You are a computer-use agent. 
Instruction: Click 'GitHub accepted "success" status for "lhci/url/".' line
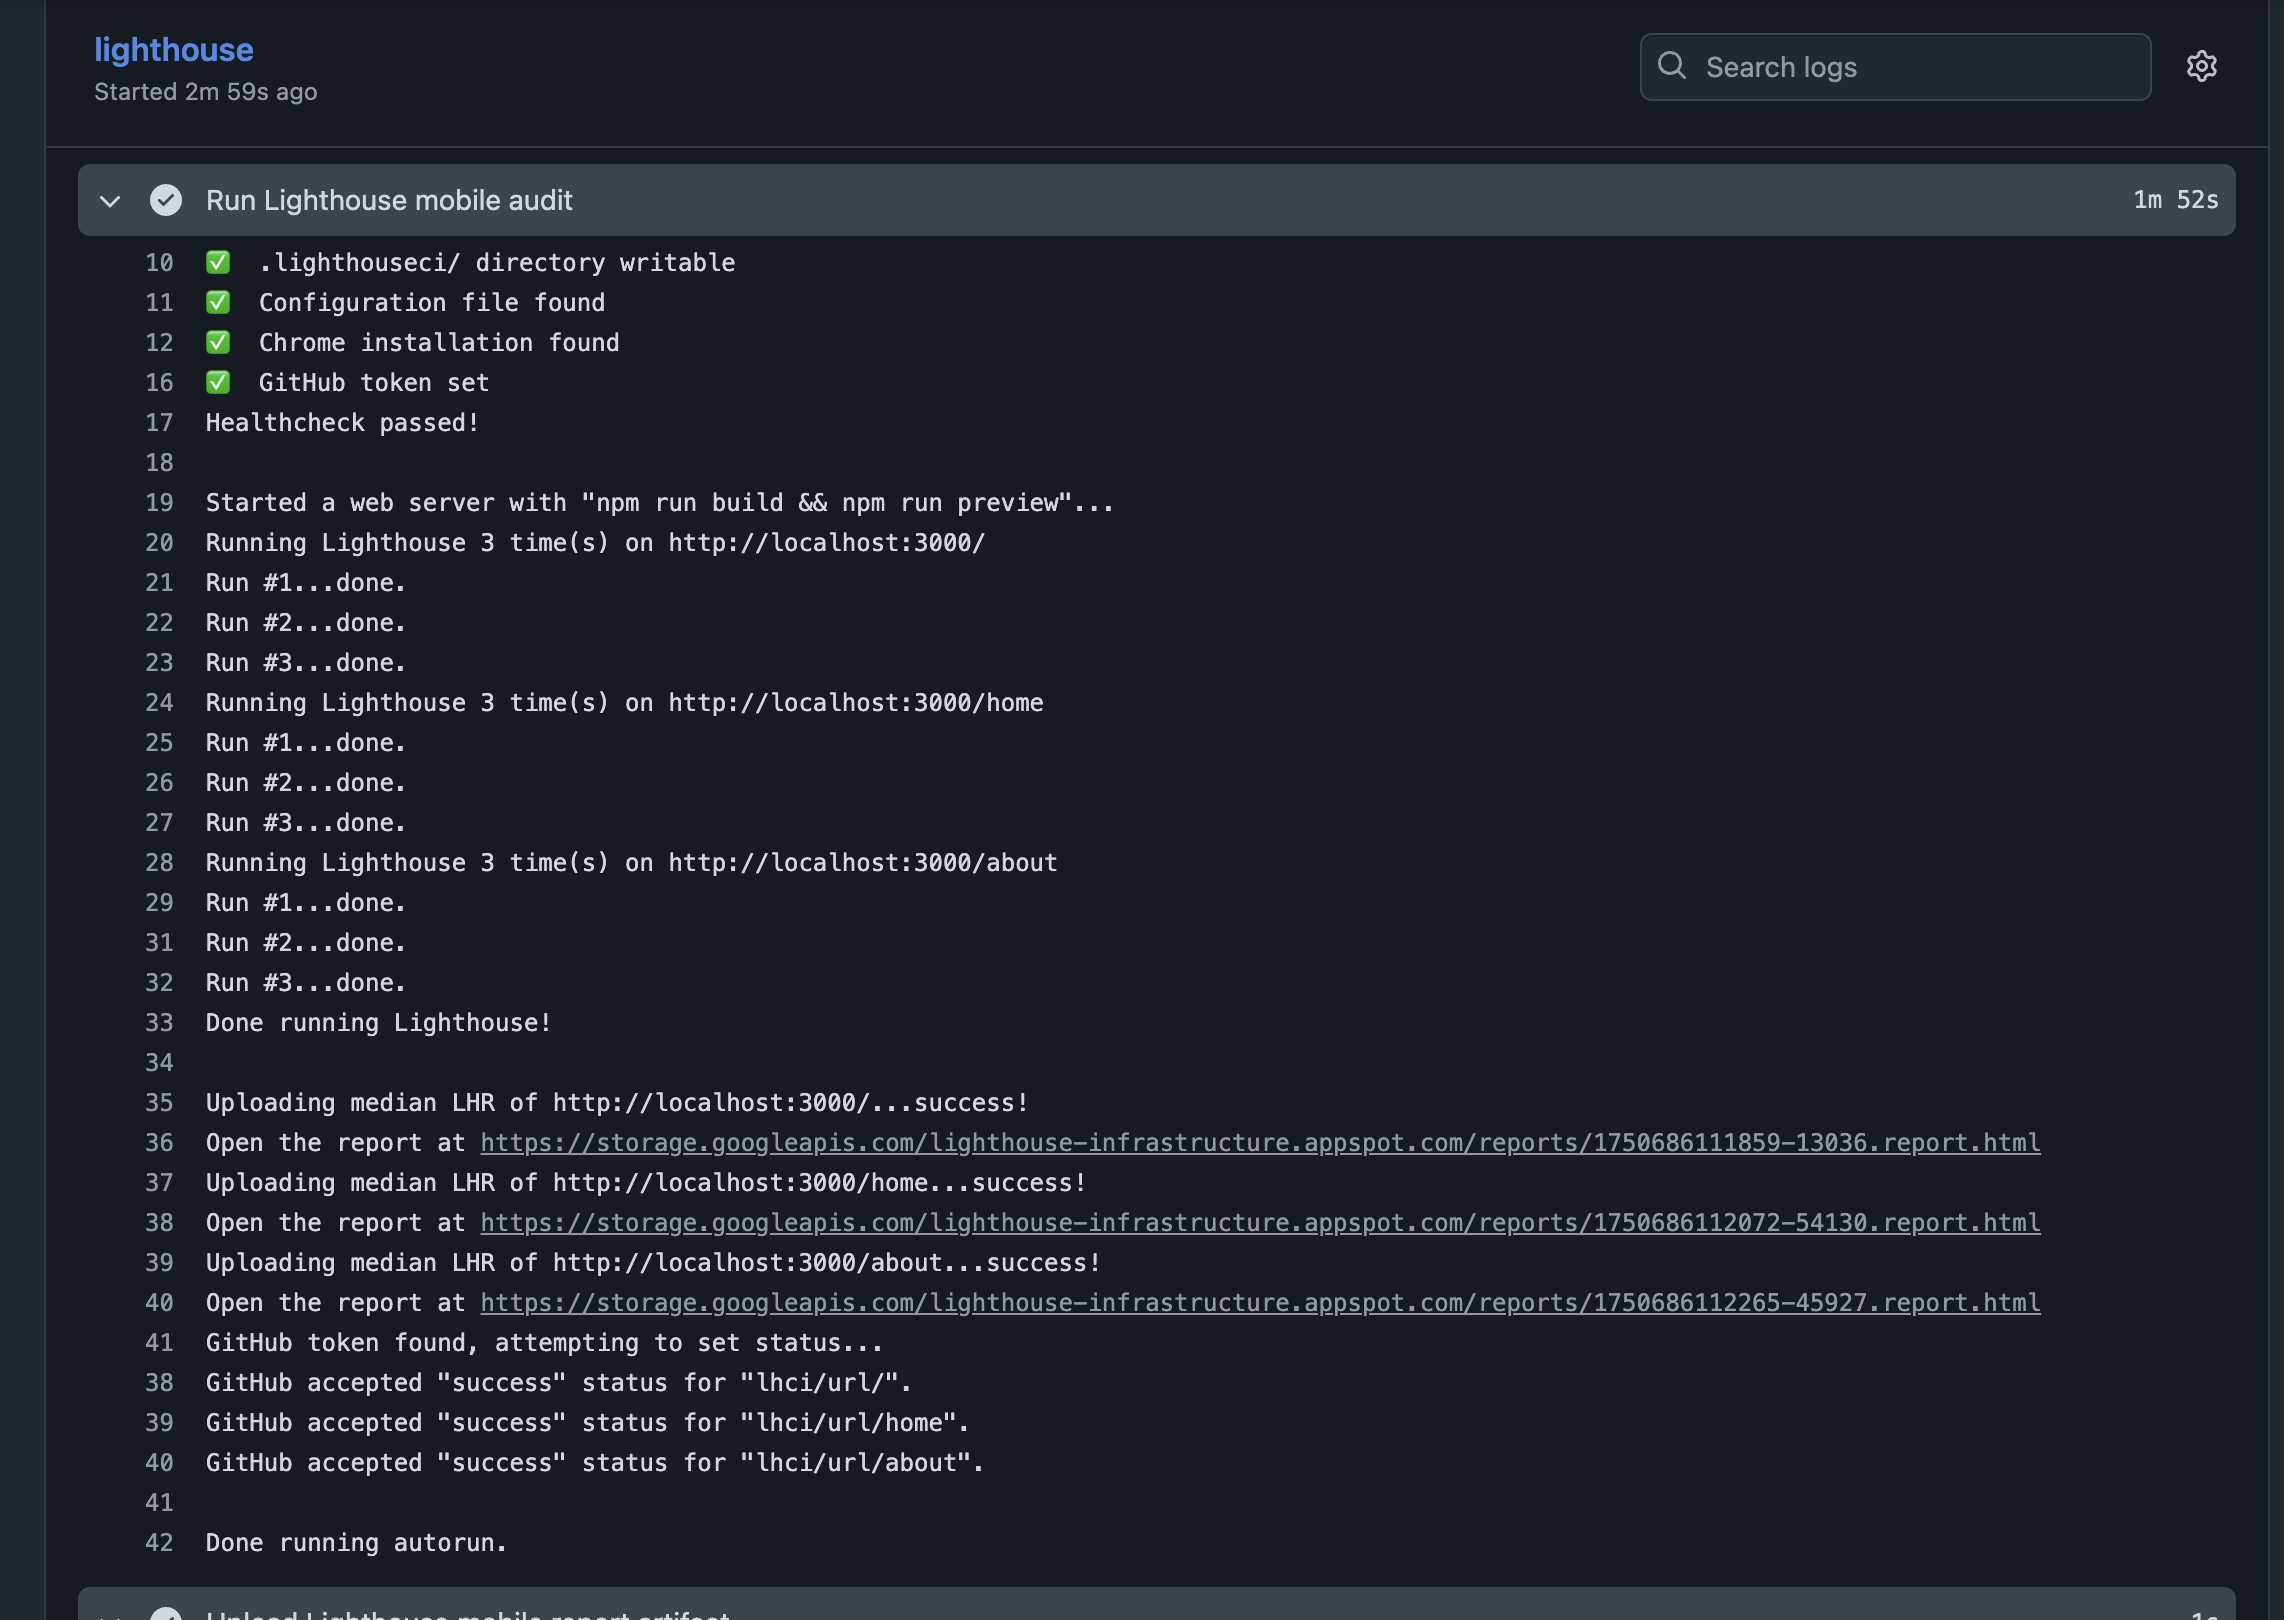point(559,1382)
